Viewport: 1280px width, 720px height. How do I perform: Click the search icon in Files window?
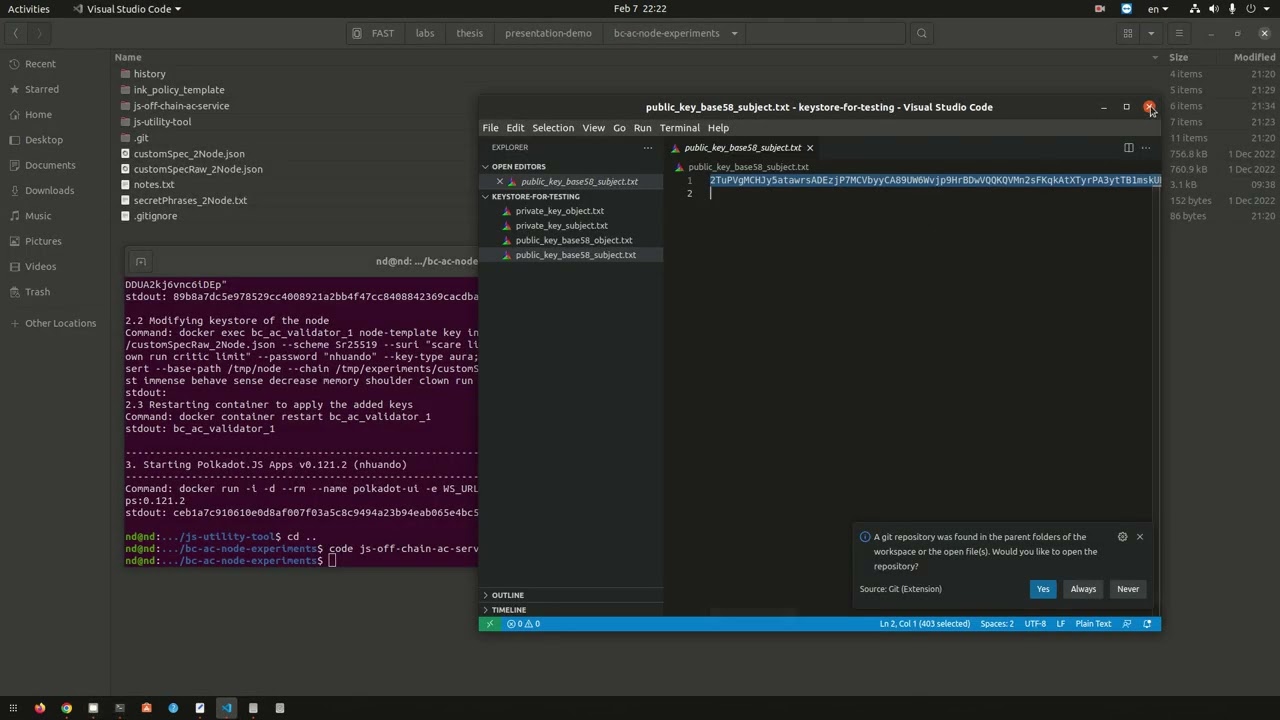(x=922, y=33)
